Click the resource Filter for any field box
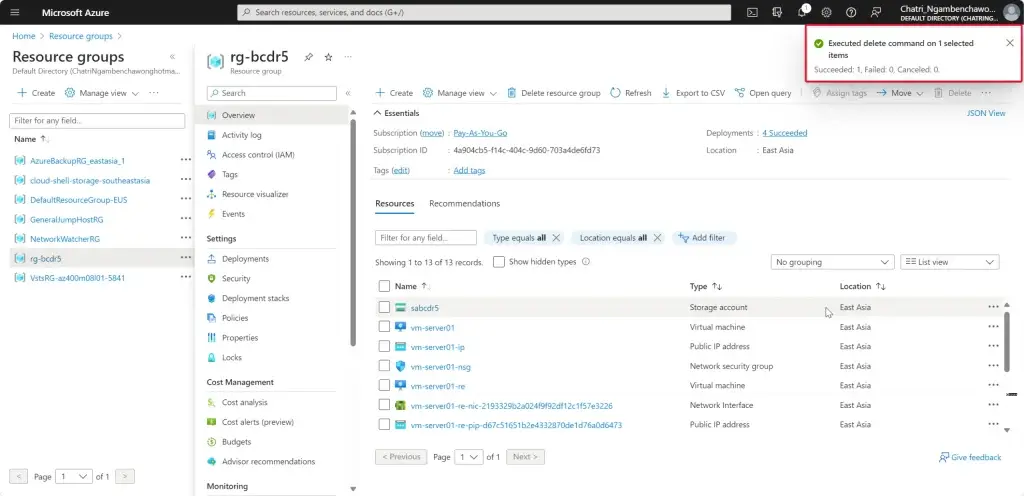Screen dimensions: 1024x496 point(426,238)
